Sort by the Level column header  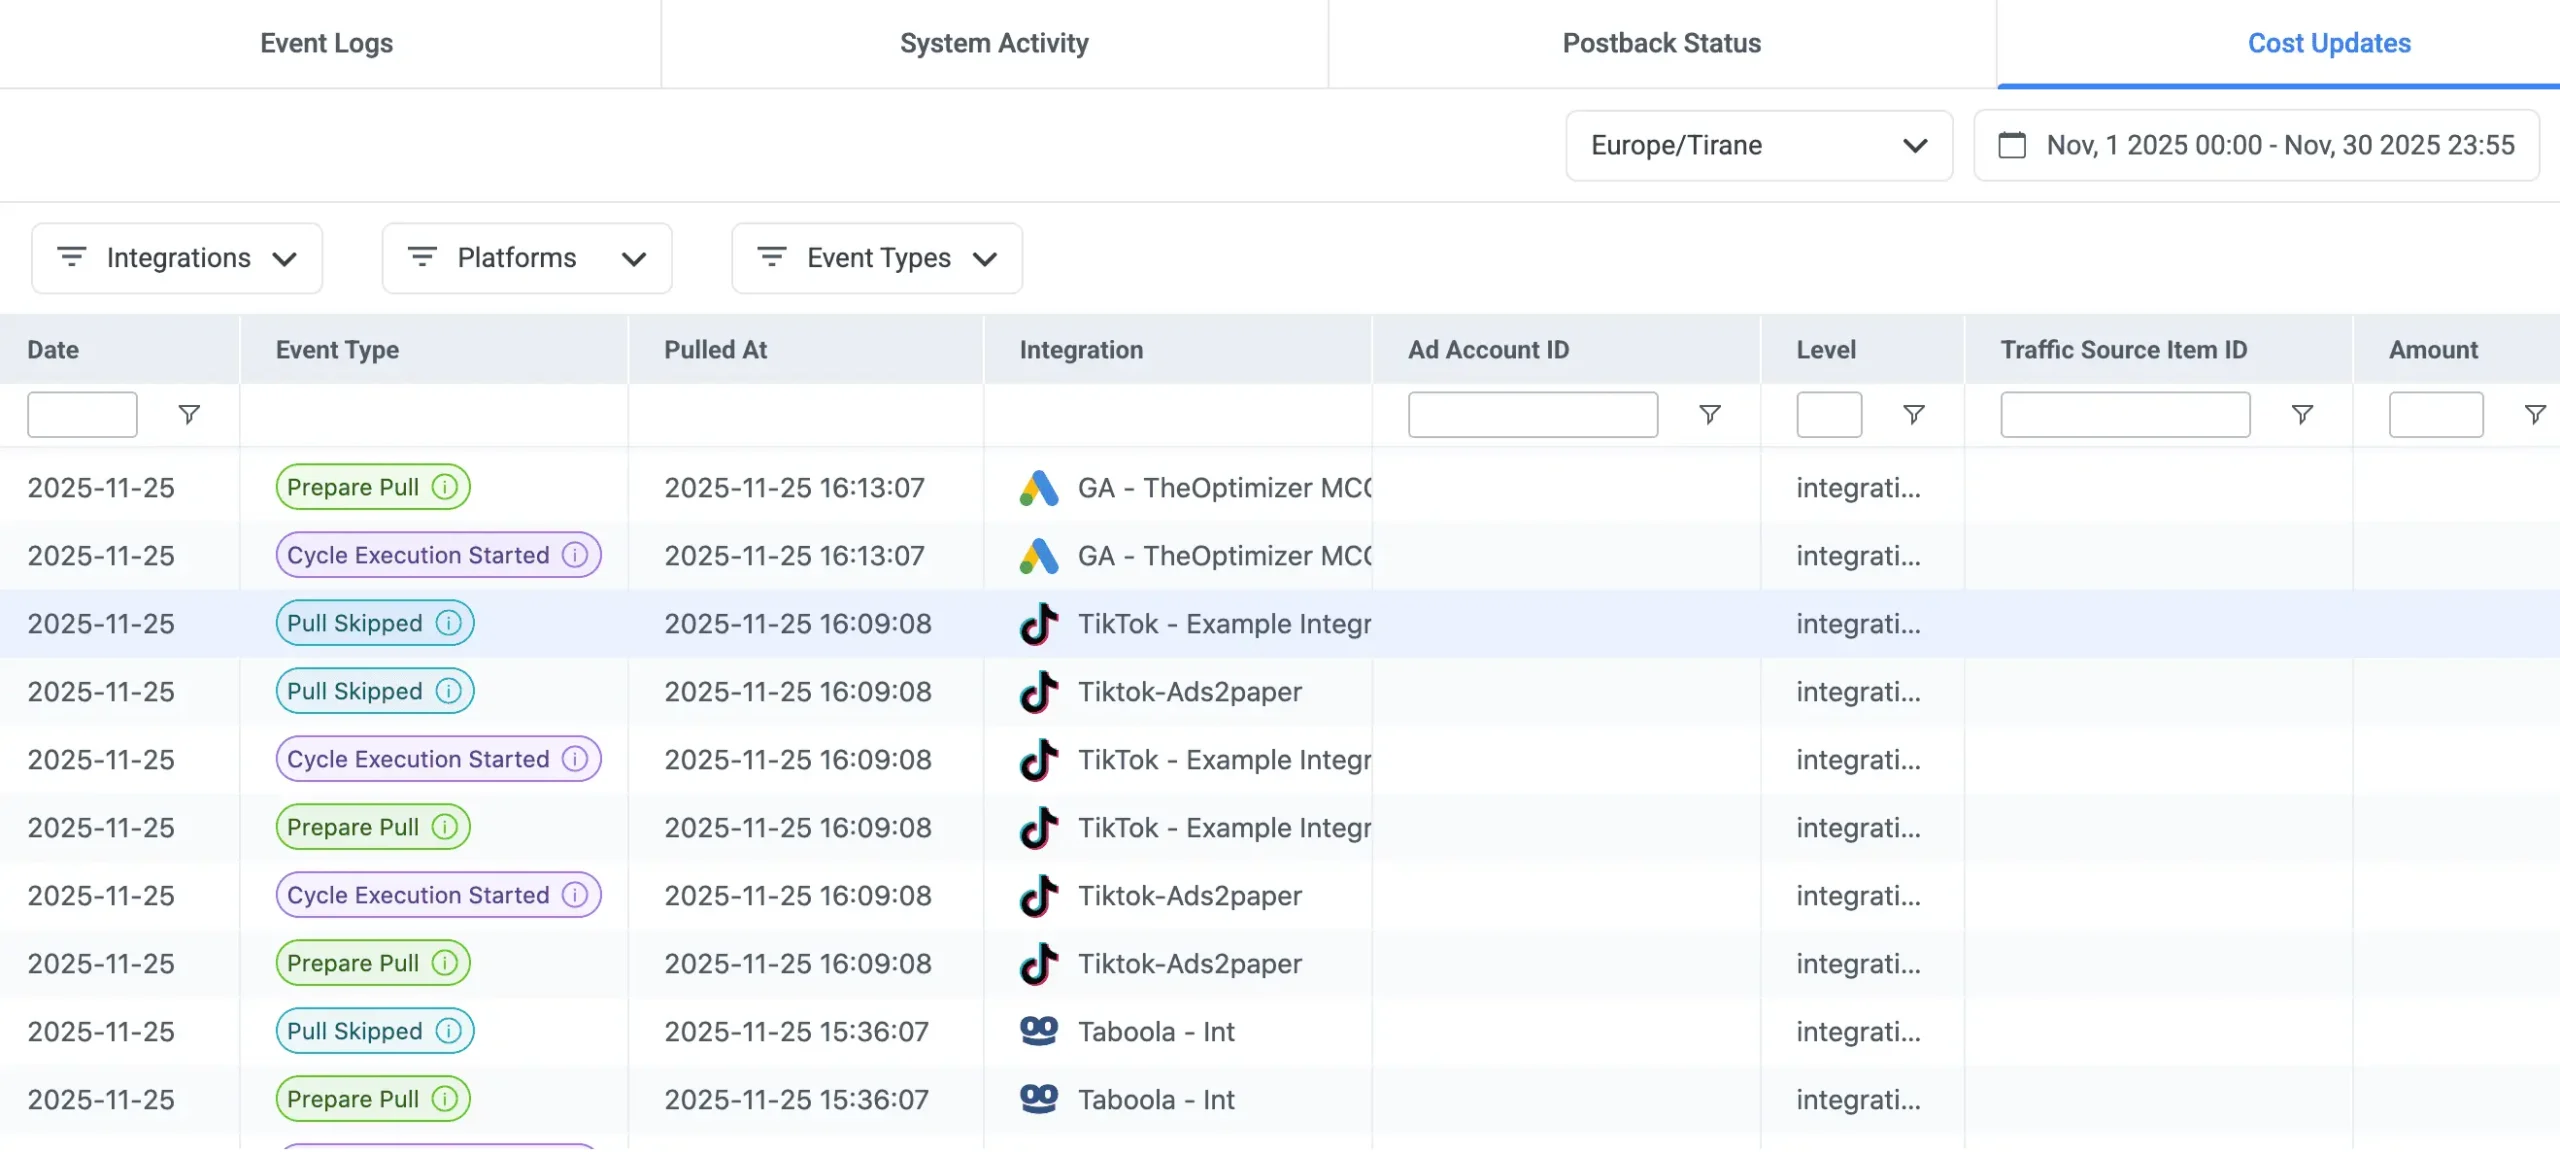point(1826,350)
